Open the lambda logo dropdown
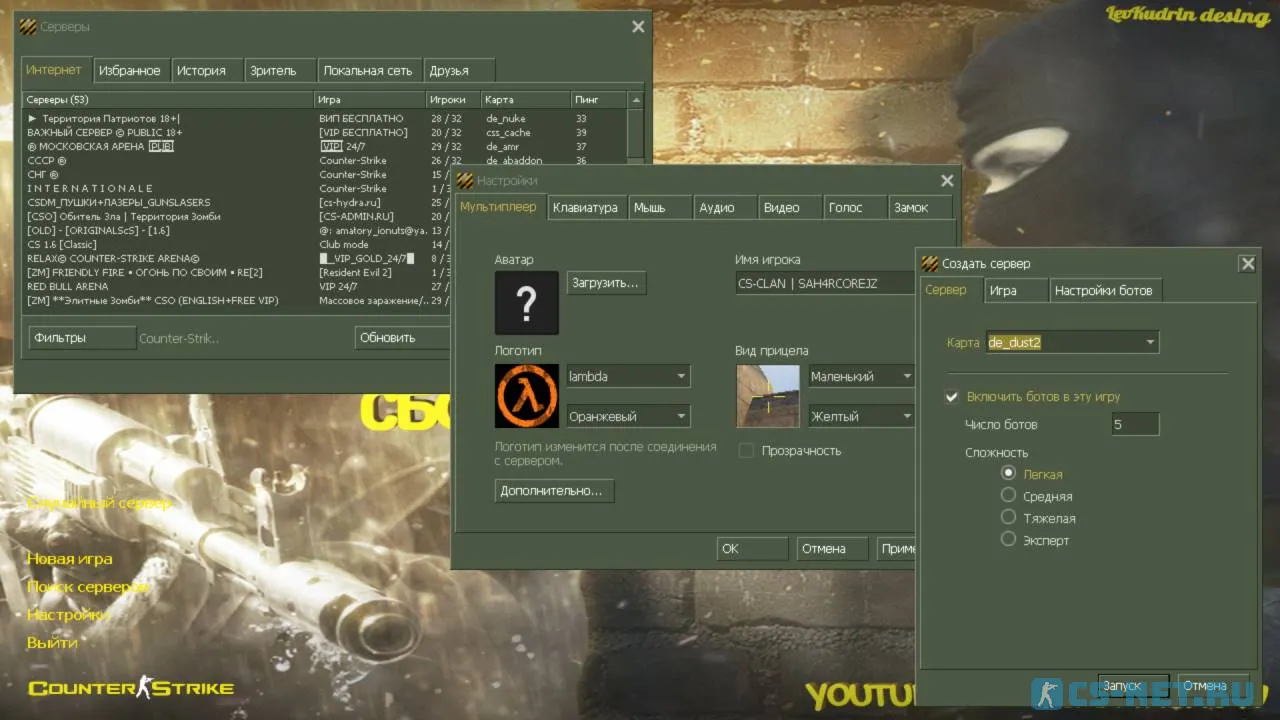1280x720 pixels. pyautogui.click(x=628, y=377)
